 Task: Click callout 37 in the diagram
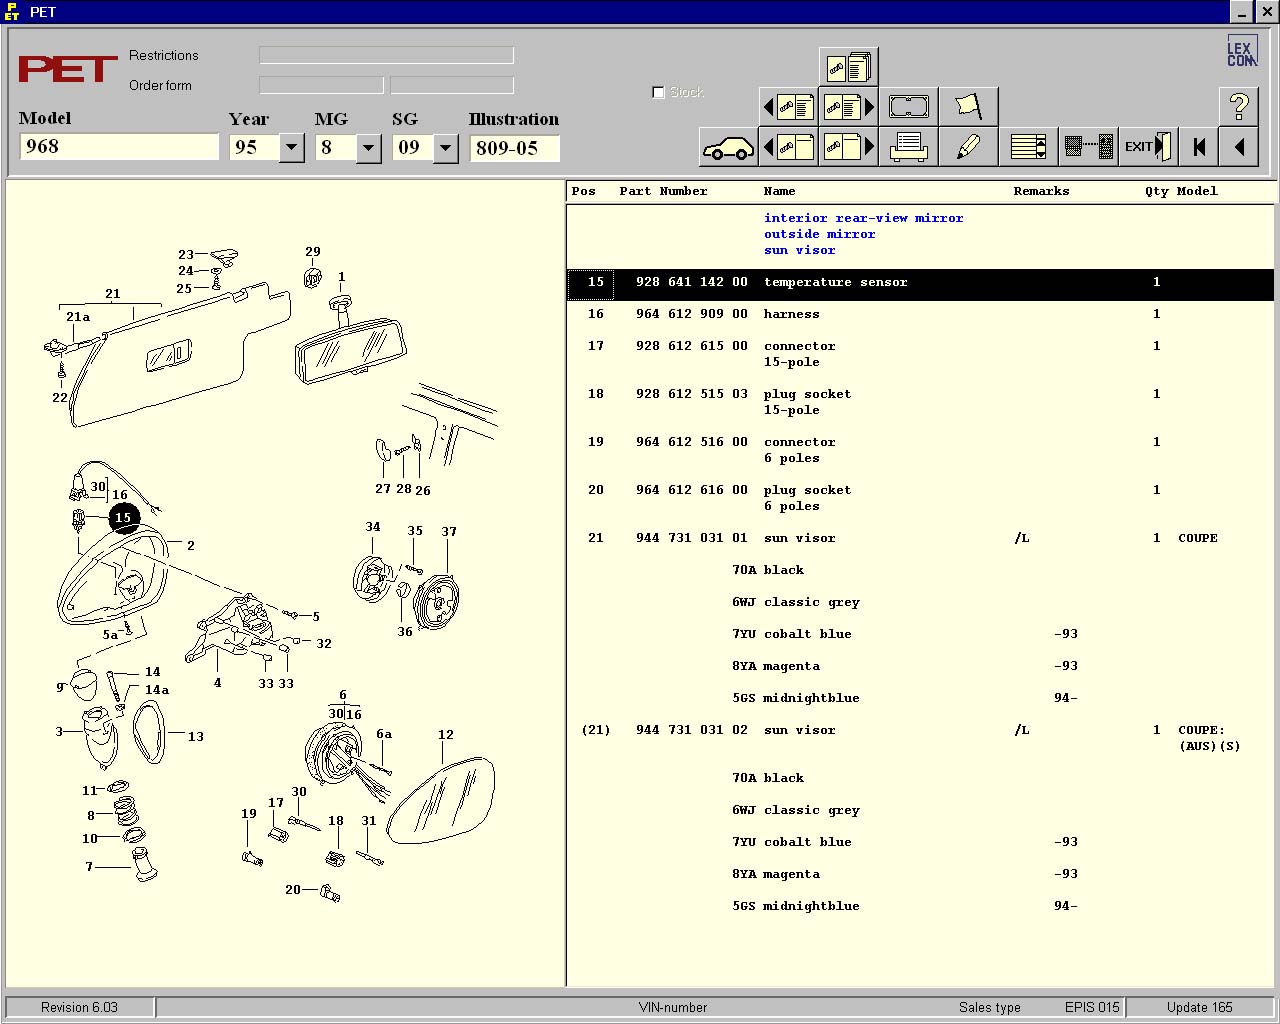449,532
